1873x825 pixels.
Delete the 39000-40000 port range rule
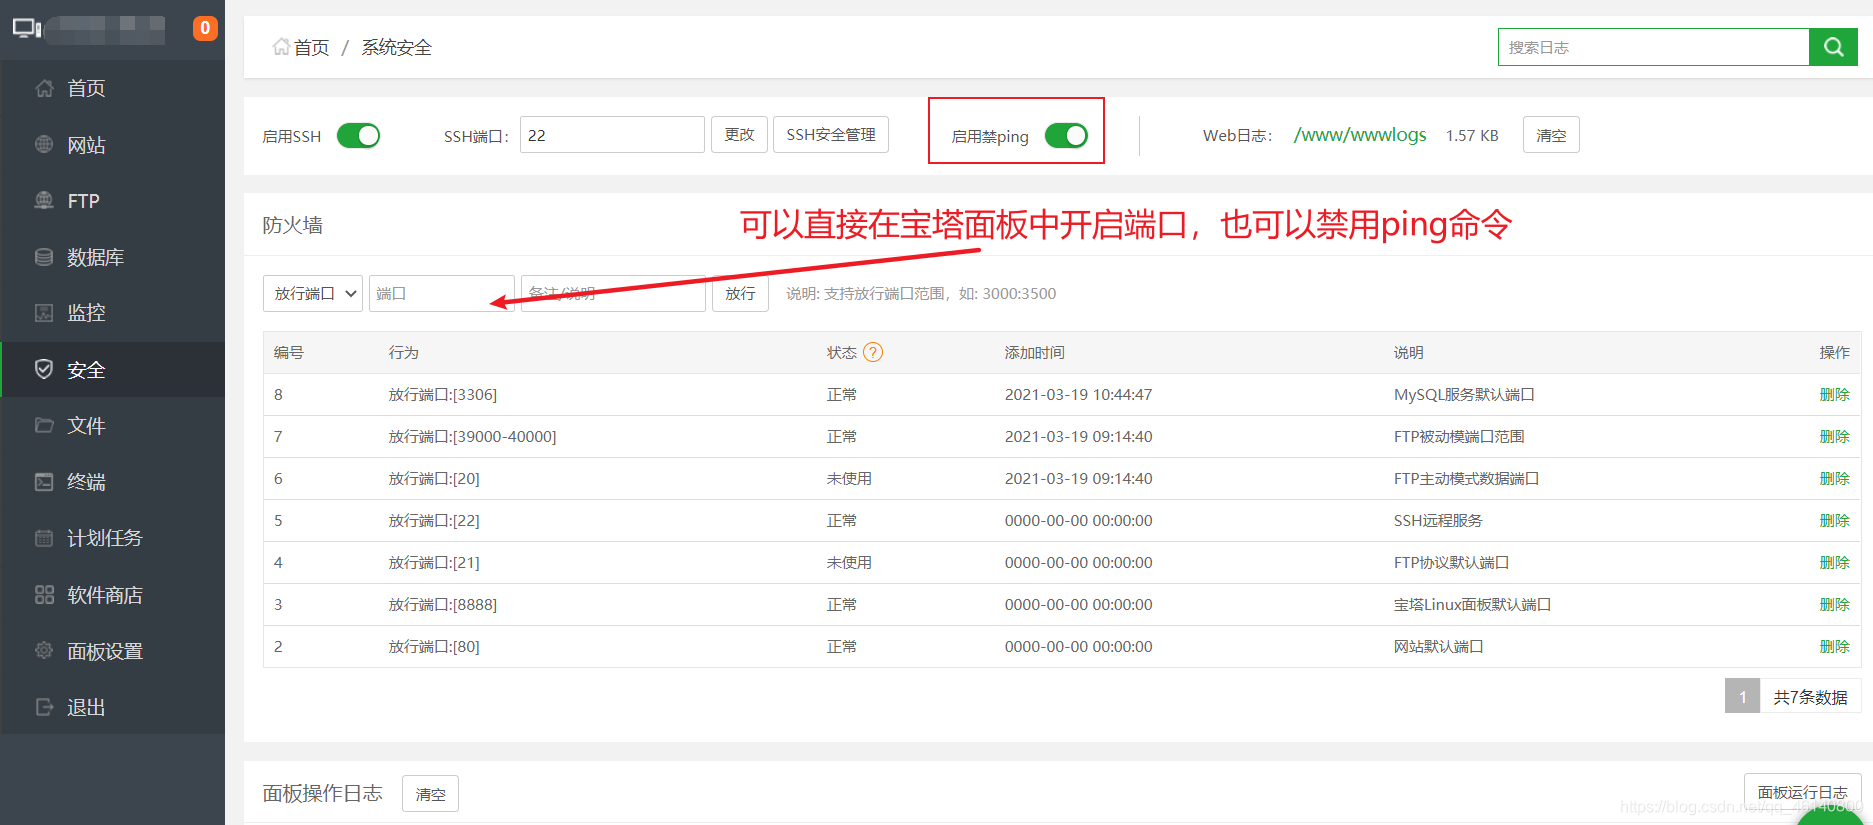pyautogui.click(x=1834, y=436)
